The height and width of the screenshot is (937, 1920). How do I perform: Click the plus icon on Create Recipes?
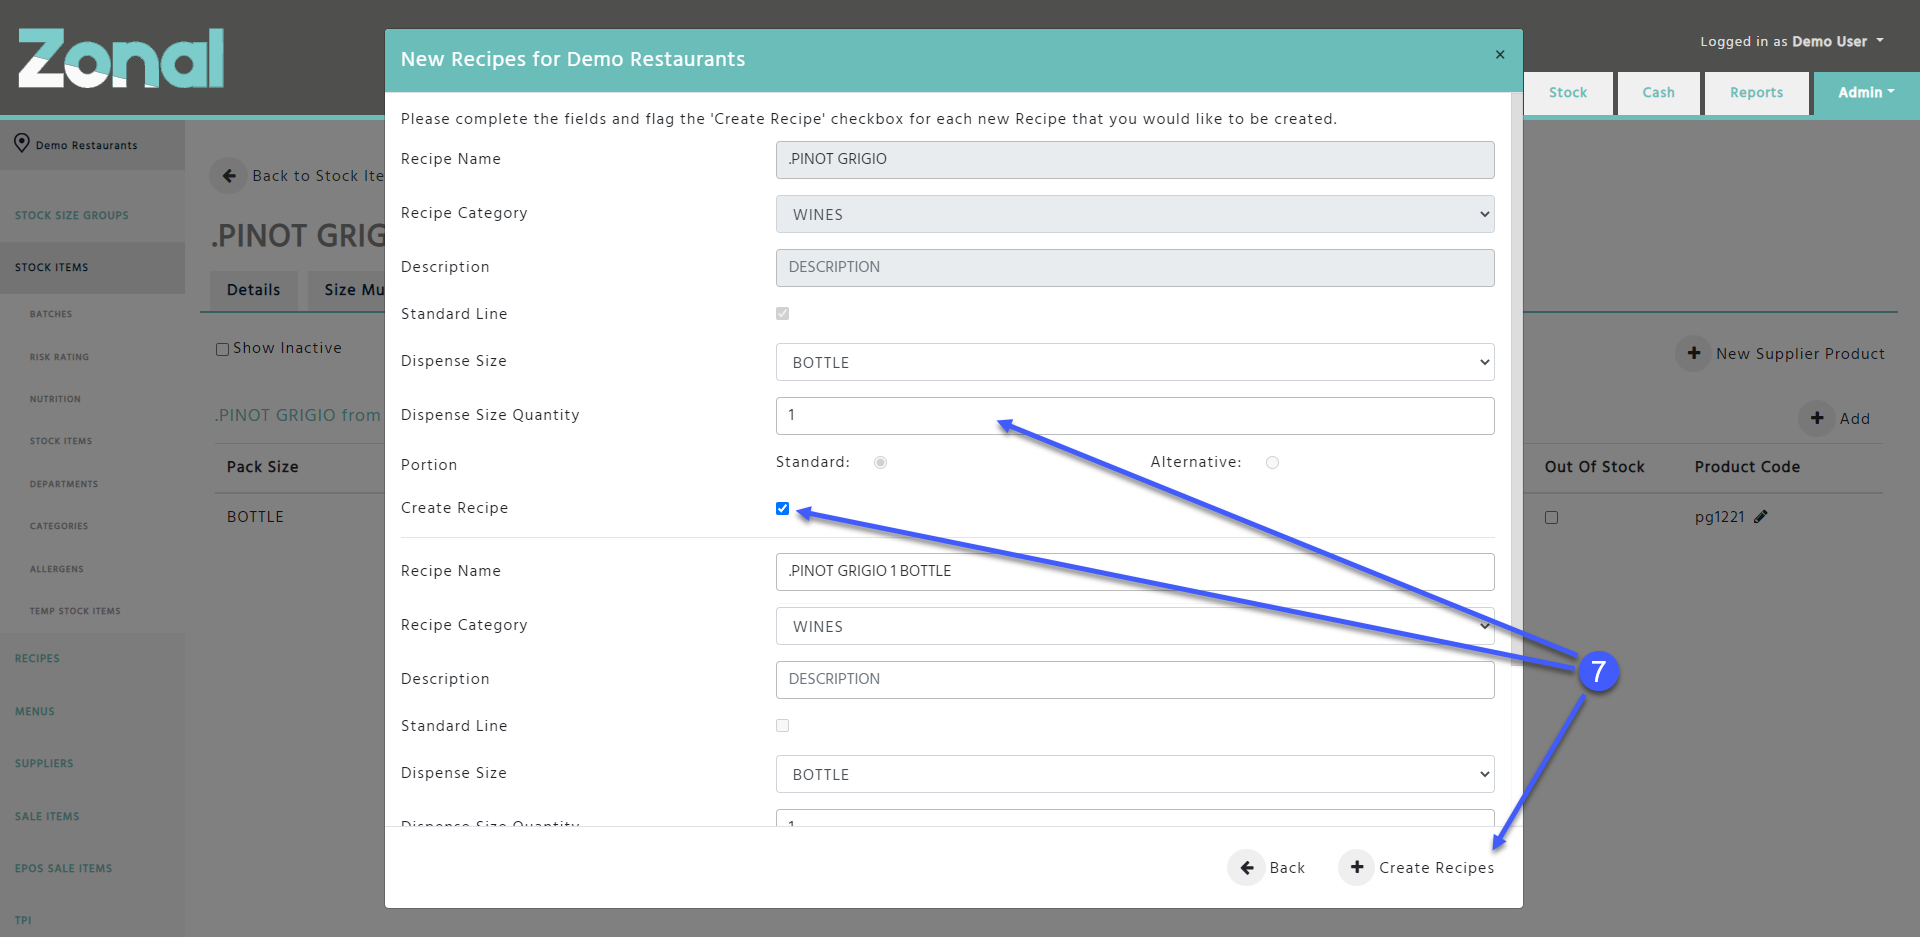tap(1357, 867)
